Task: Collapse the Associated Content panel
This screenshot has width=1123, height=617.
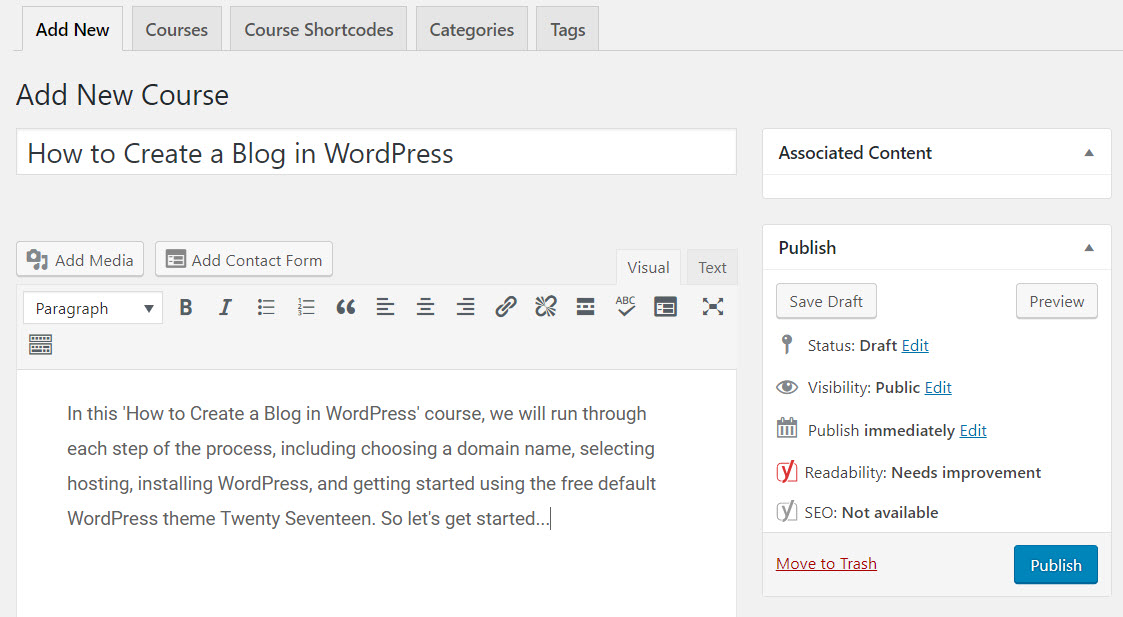Action: pyautogui.click(x=1089, y=153)
